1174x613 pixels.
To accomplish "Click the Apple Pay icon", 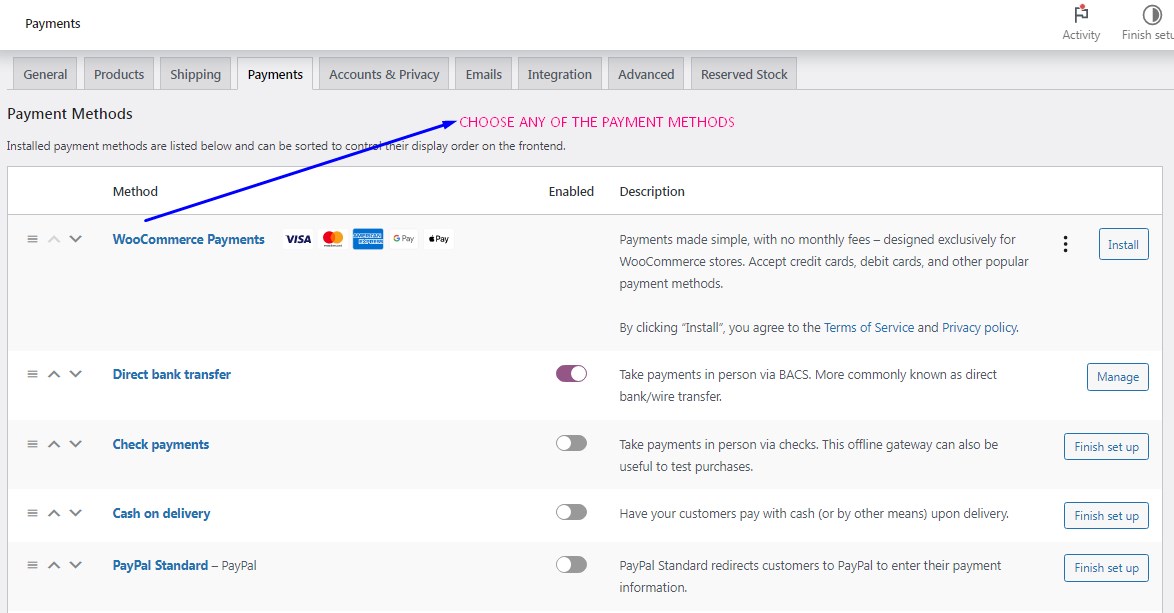I will point(437,239).
